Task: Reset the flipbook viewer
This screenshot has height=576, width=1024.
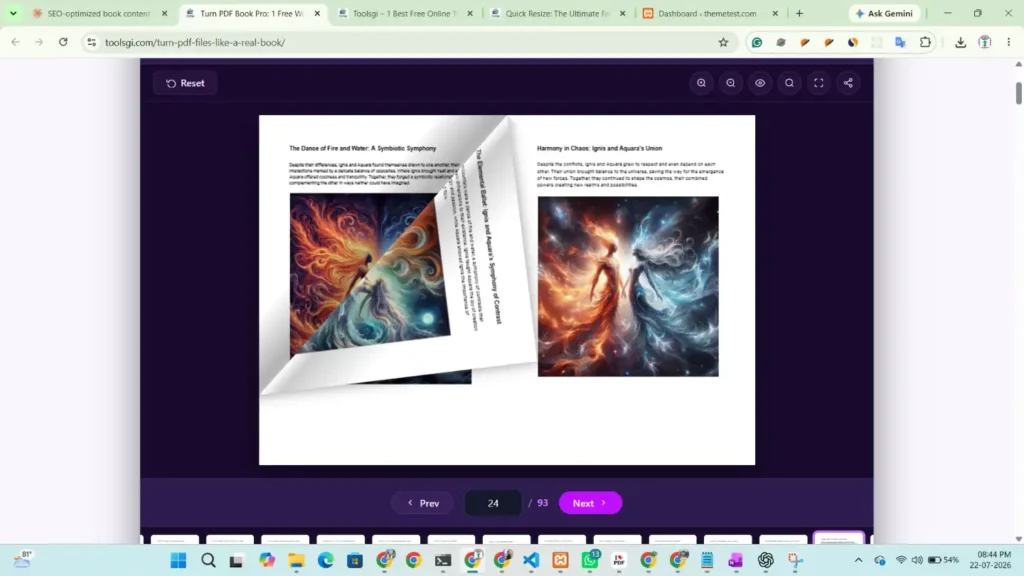Action: coord(185,83)
